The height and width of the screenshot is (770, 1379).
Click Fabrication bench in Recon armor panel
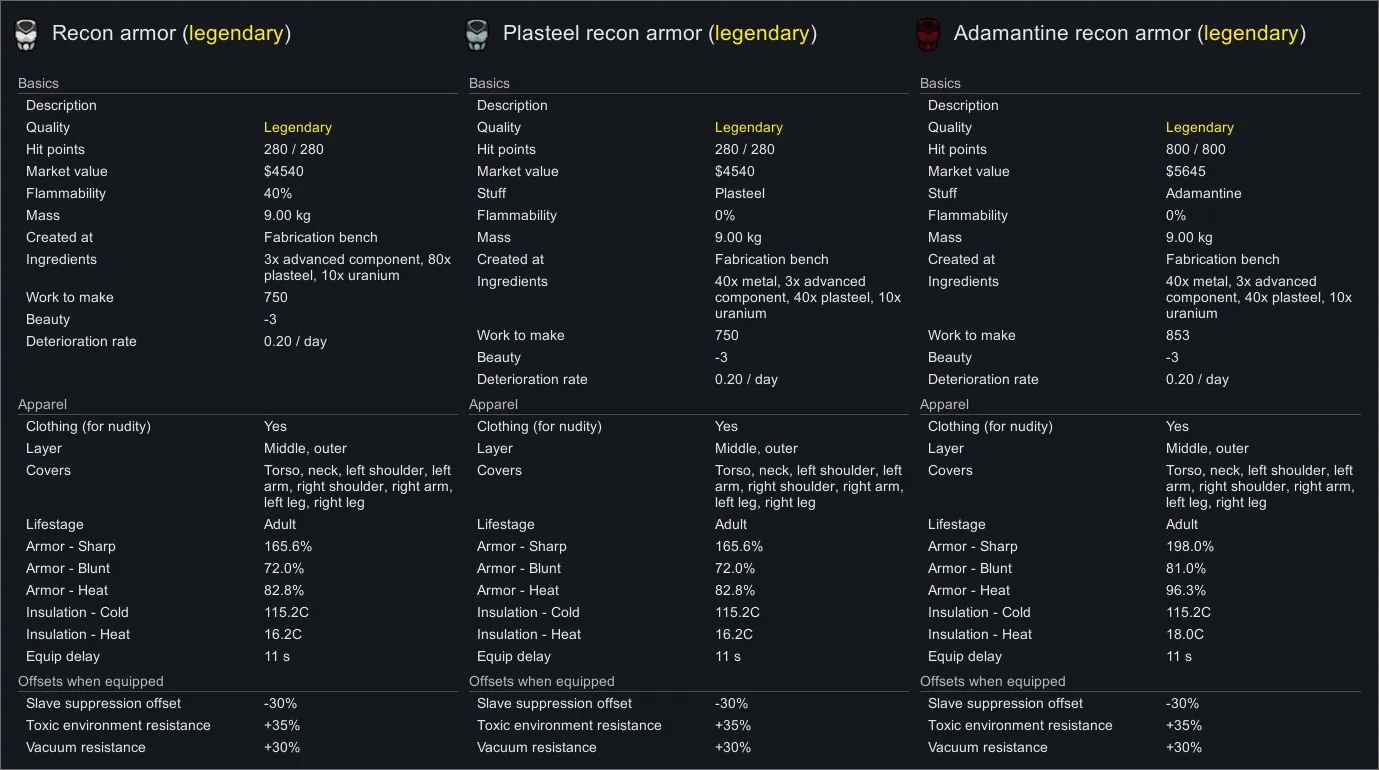click(x=320, y=237)
